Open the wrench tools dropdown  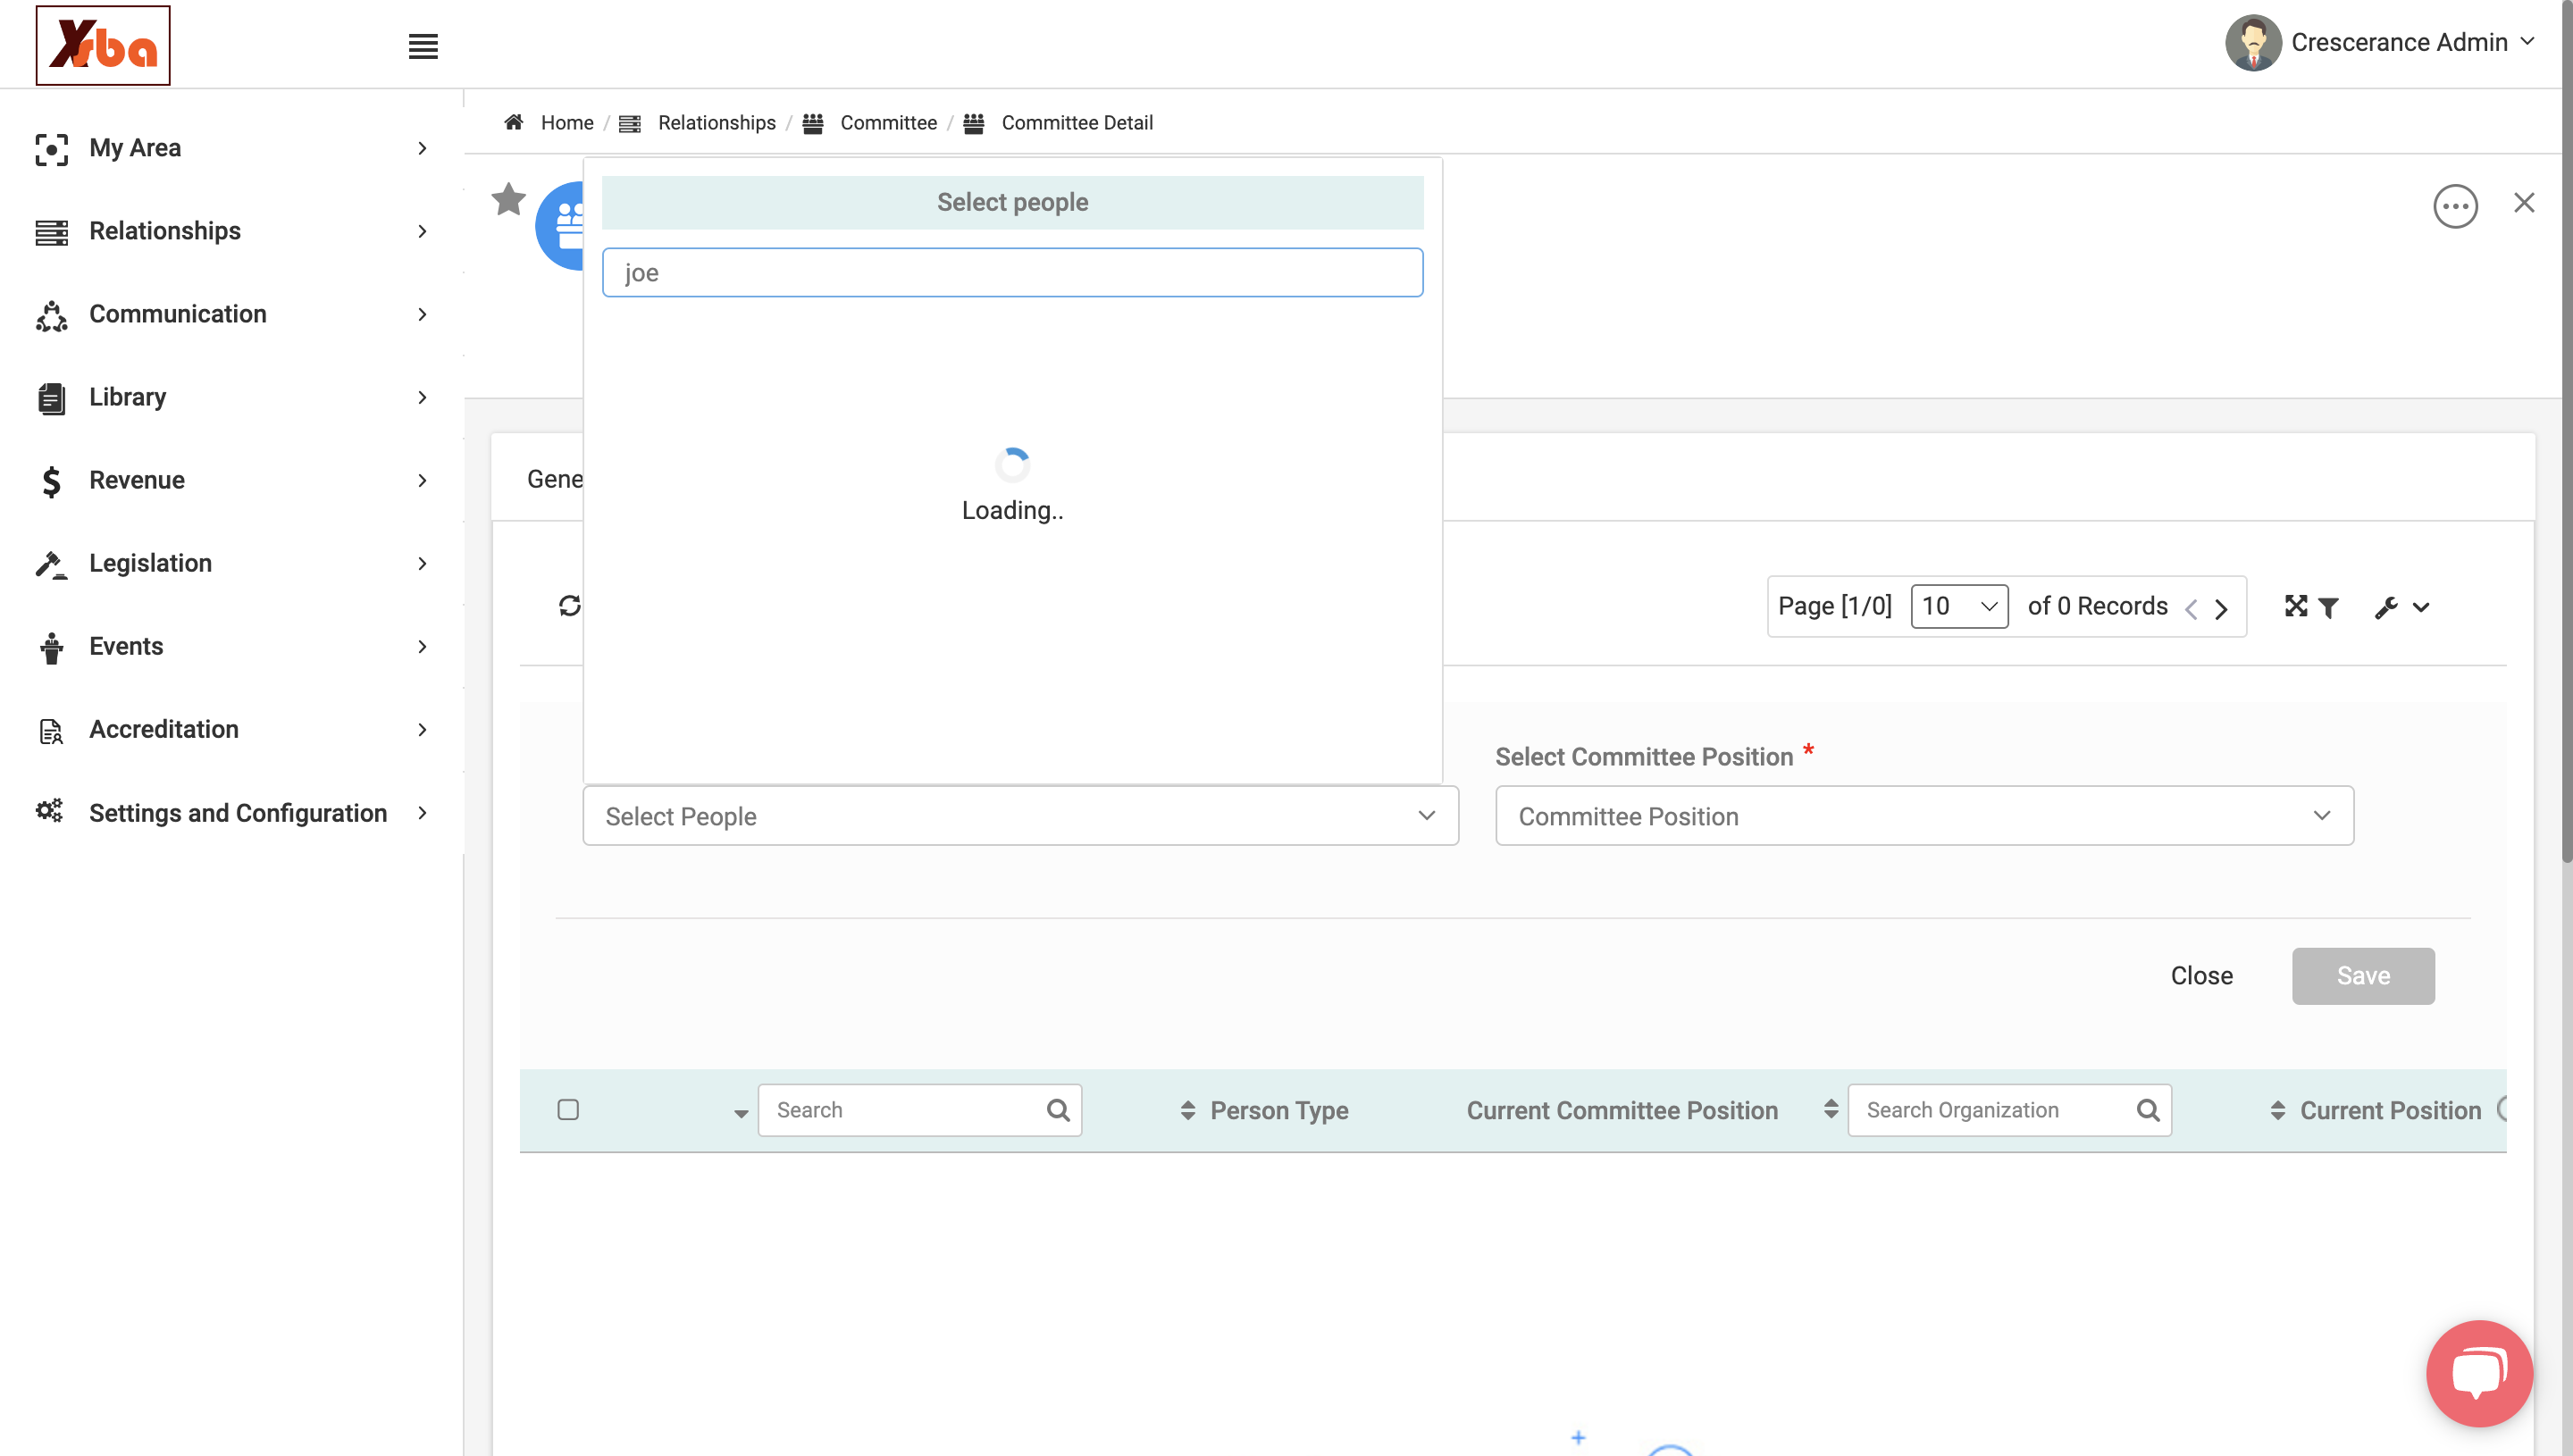[2402, 607]
